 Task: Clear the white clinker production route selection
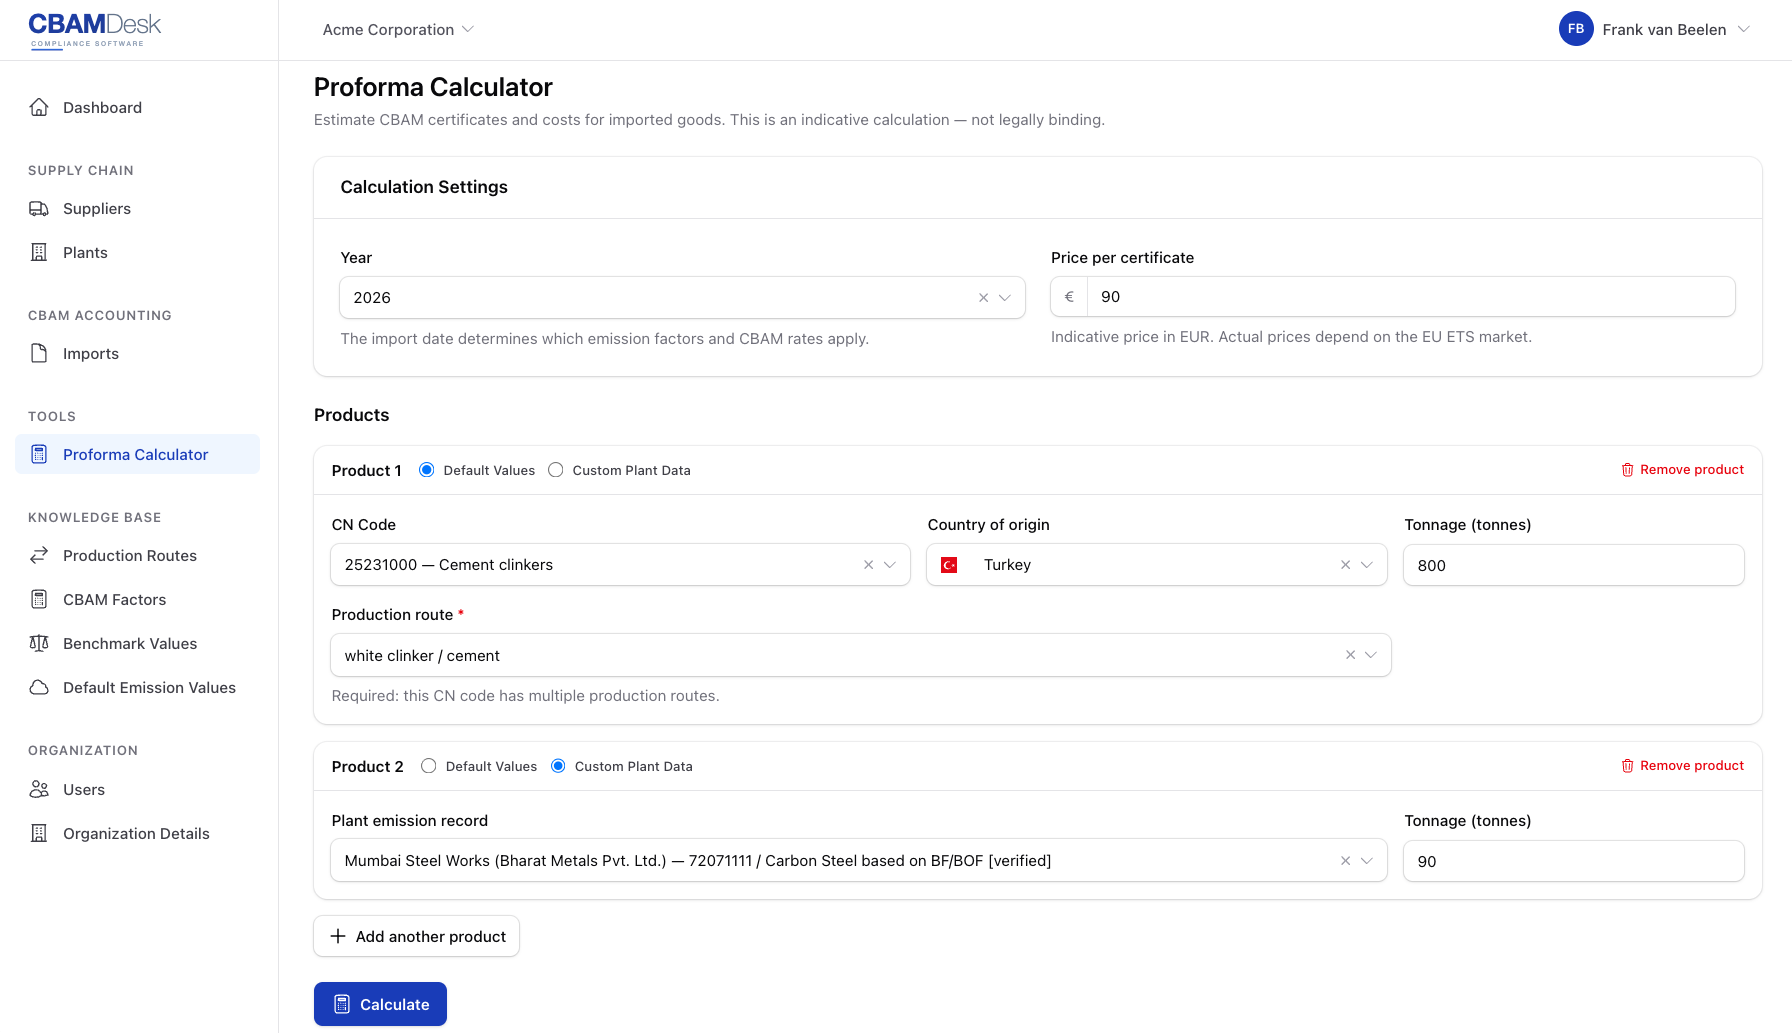1347,655
